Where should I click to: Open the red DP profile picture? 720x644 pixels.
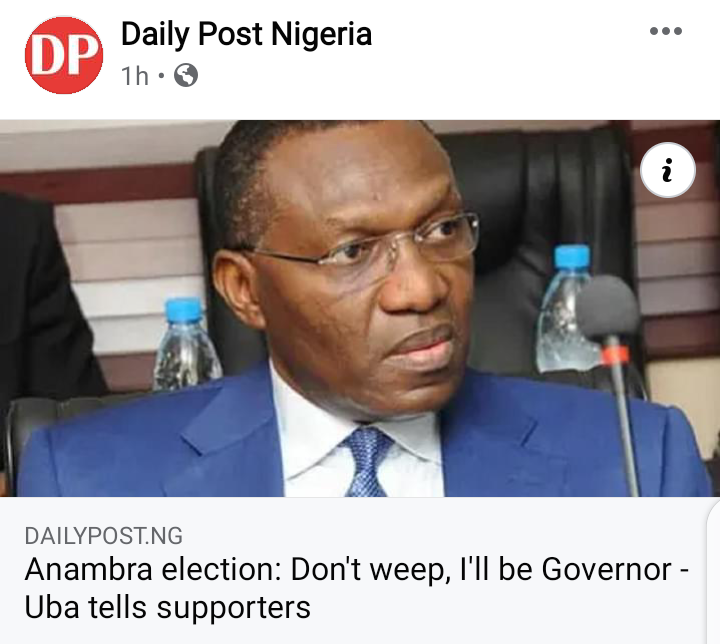[64, 55]
